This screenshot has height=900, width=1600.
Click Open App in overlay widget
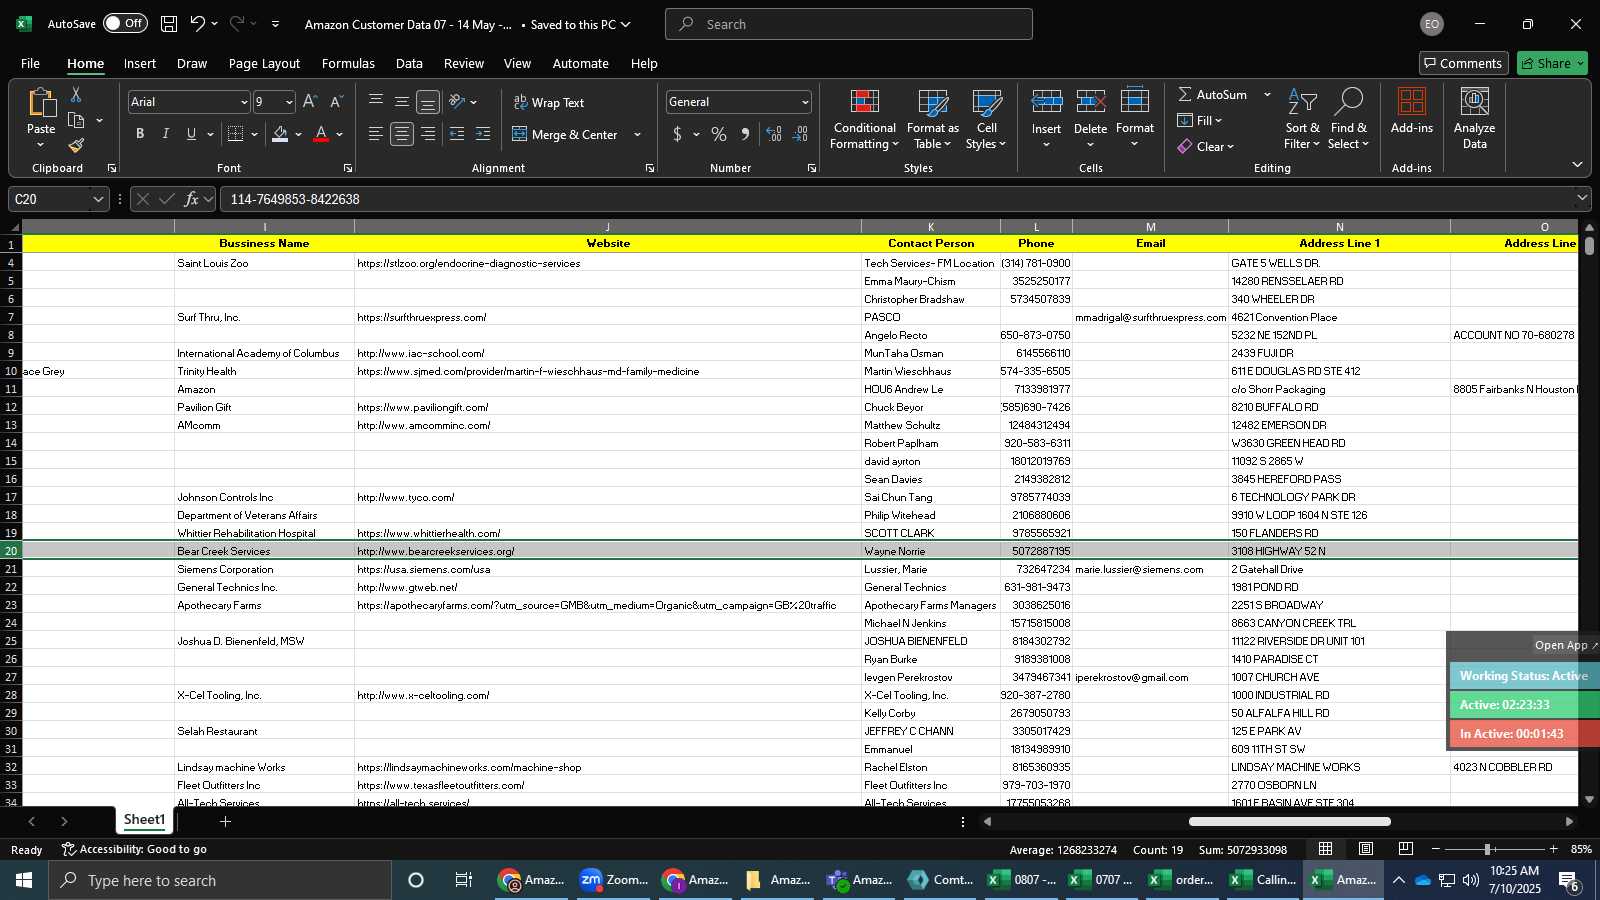[1566, 645]
